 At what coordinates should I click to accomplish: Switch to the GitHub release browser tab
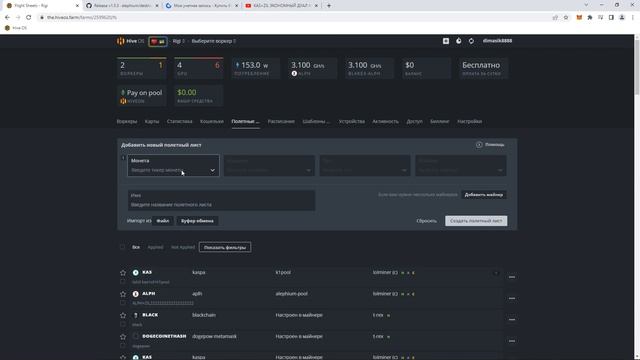point(121,6)
